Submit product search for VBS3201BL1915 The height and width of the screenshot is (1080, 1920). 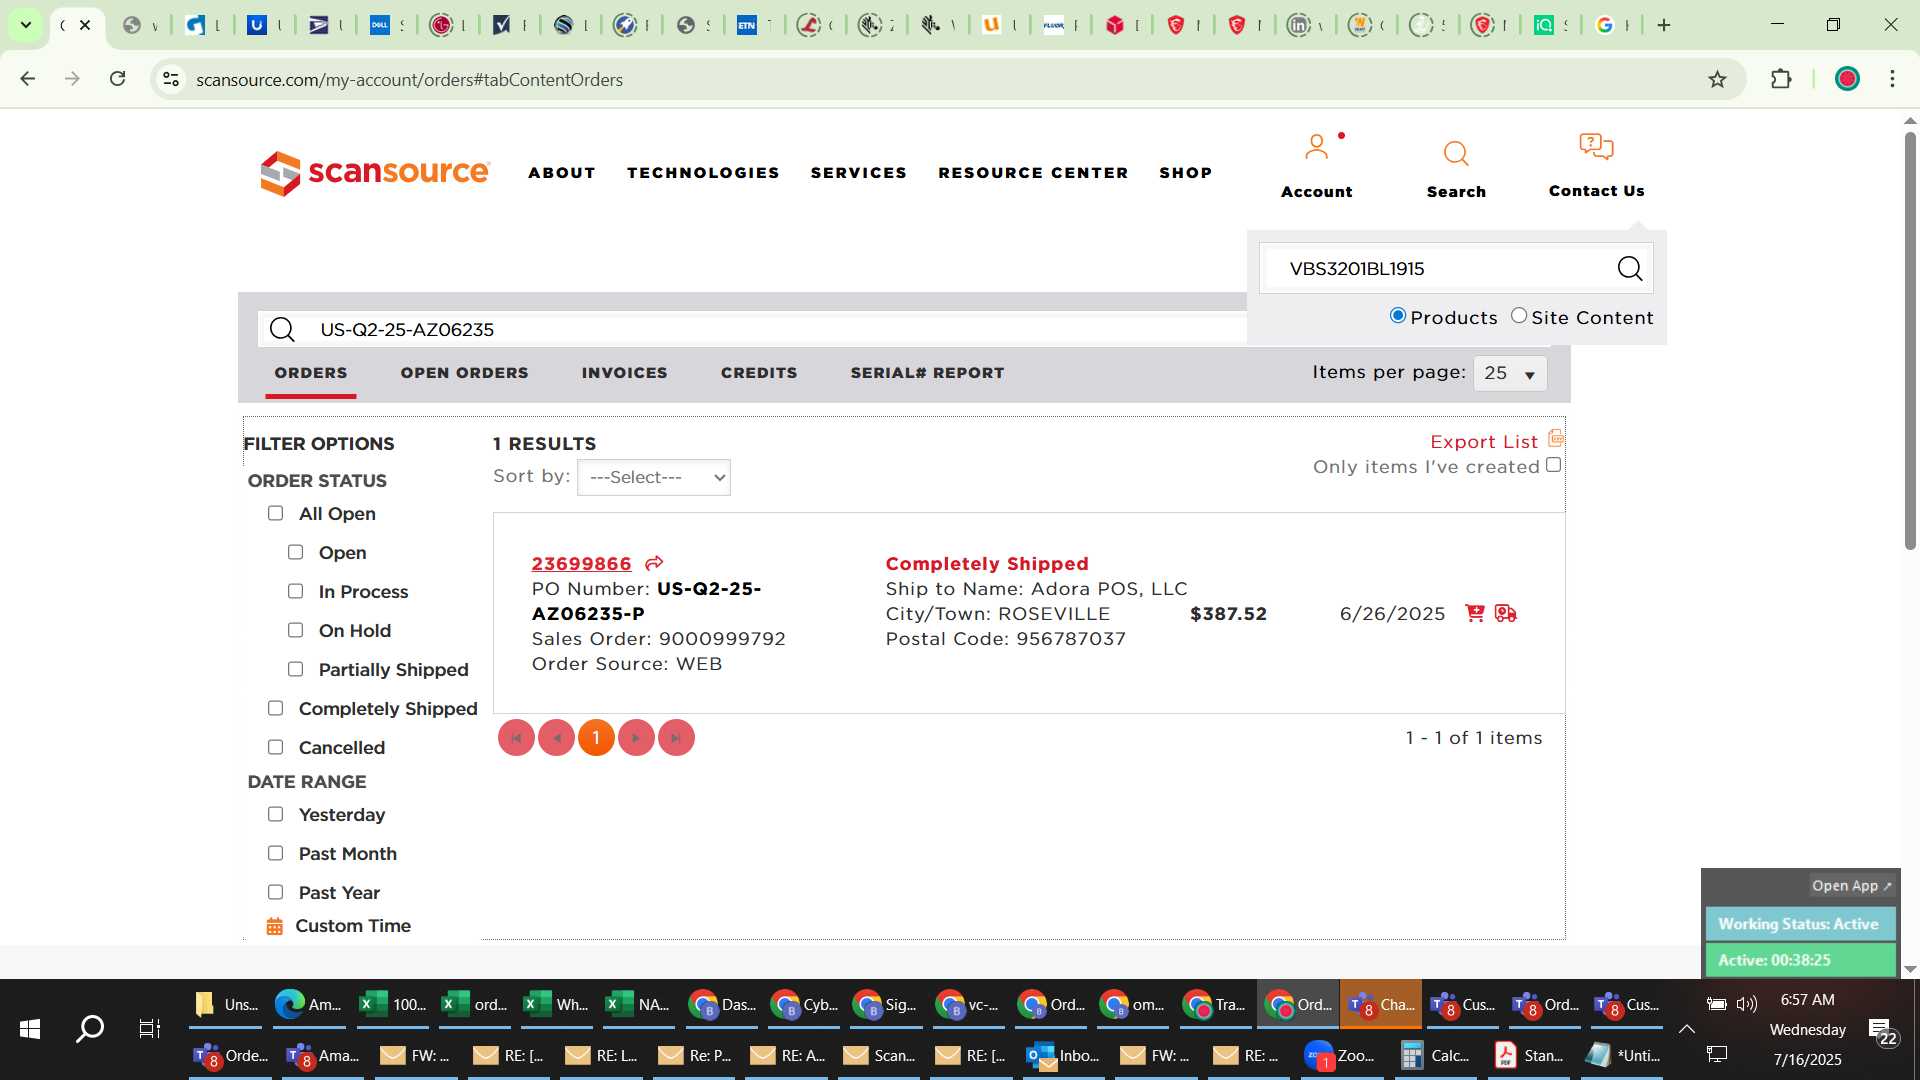1630,268
